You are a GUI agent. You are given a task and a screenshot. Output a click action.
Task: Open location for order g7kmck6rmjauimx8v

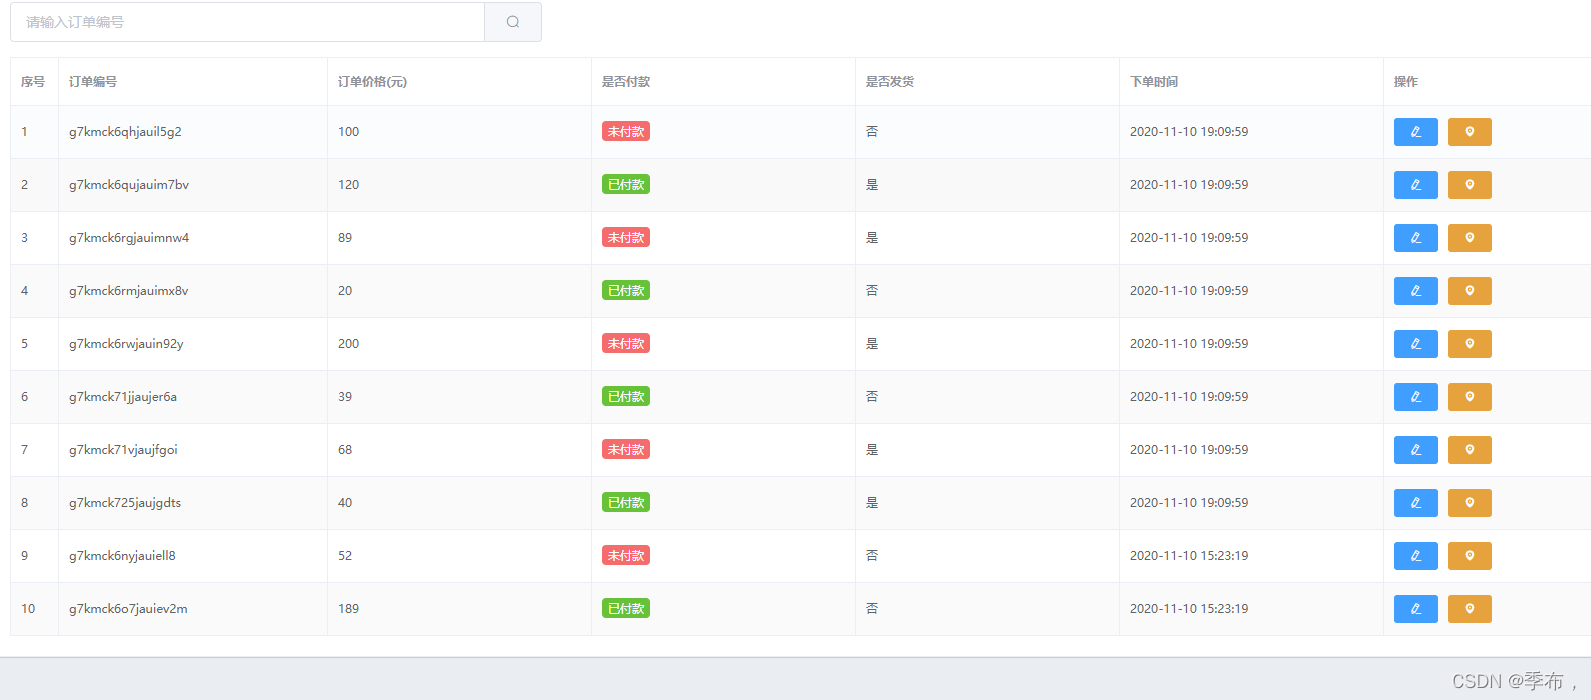[x=1469, y=291]
